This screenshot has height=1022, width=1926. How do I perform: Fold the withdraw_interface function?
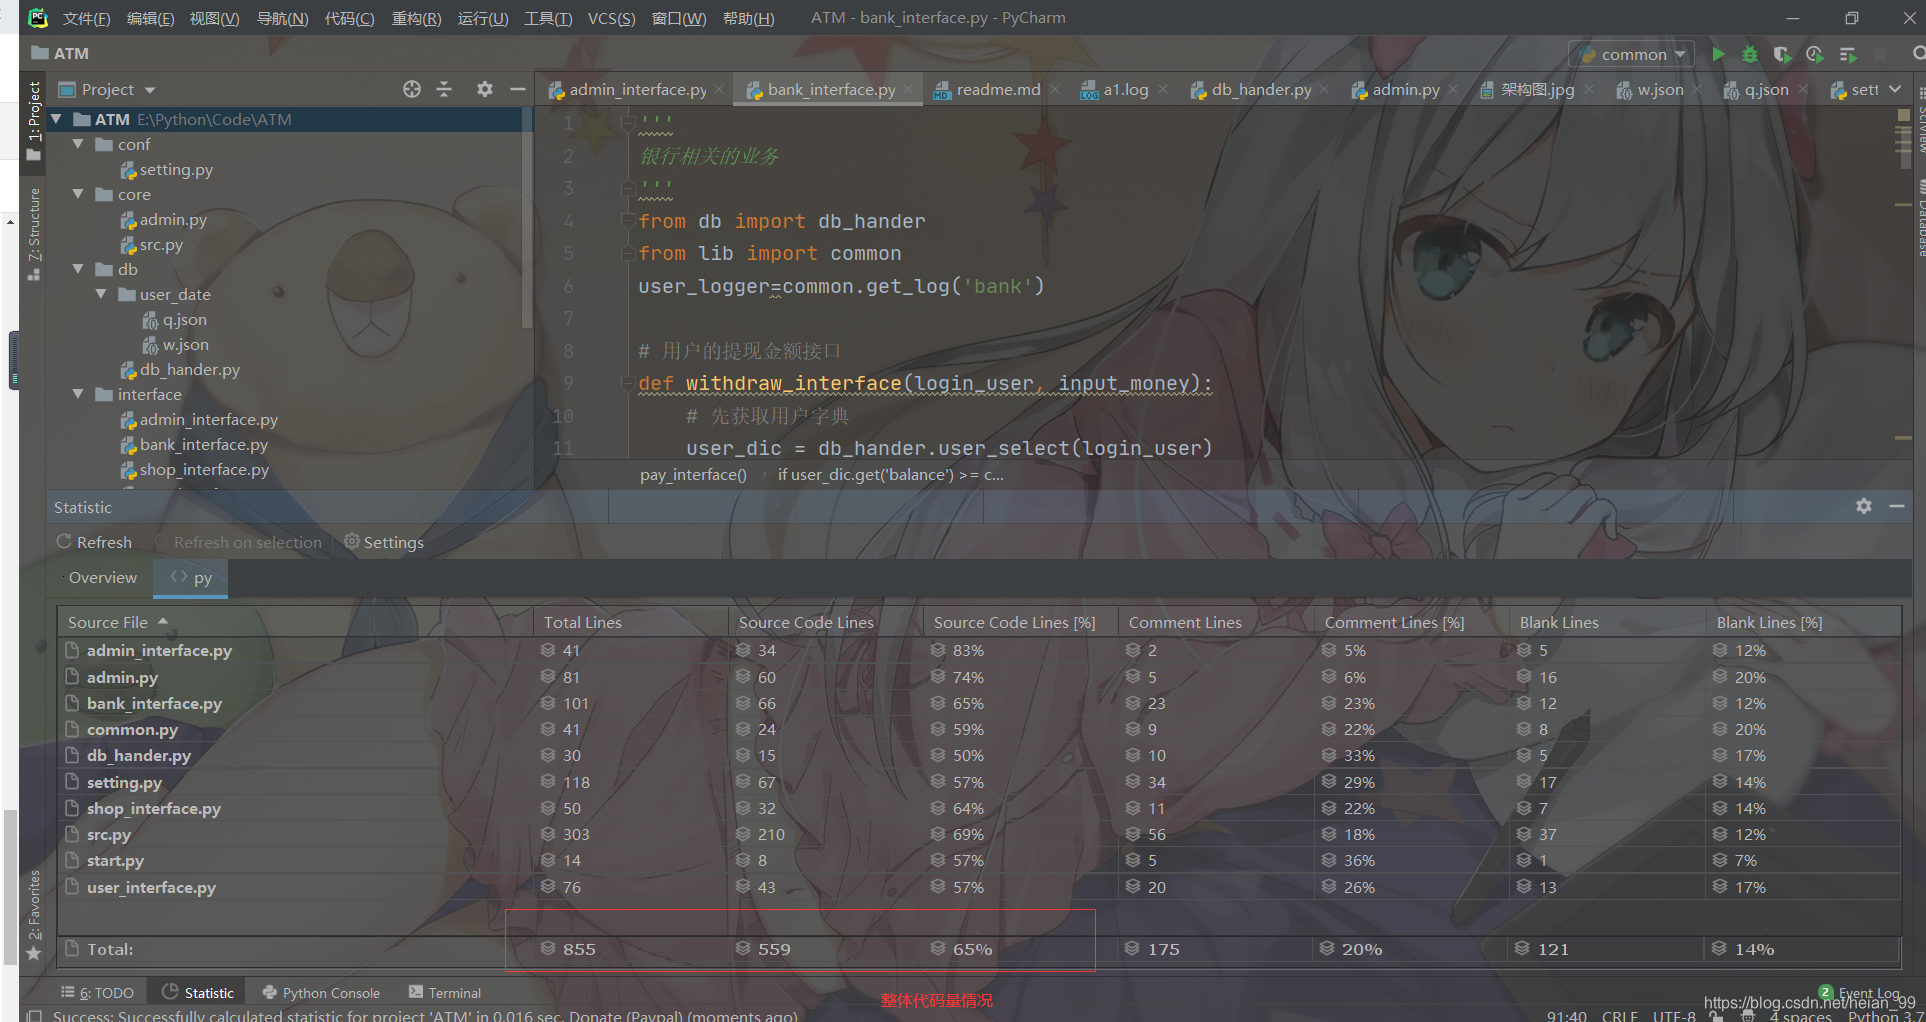pyautogui.click(x=627, y=384)
